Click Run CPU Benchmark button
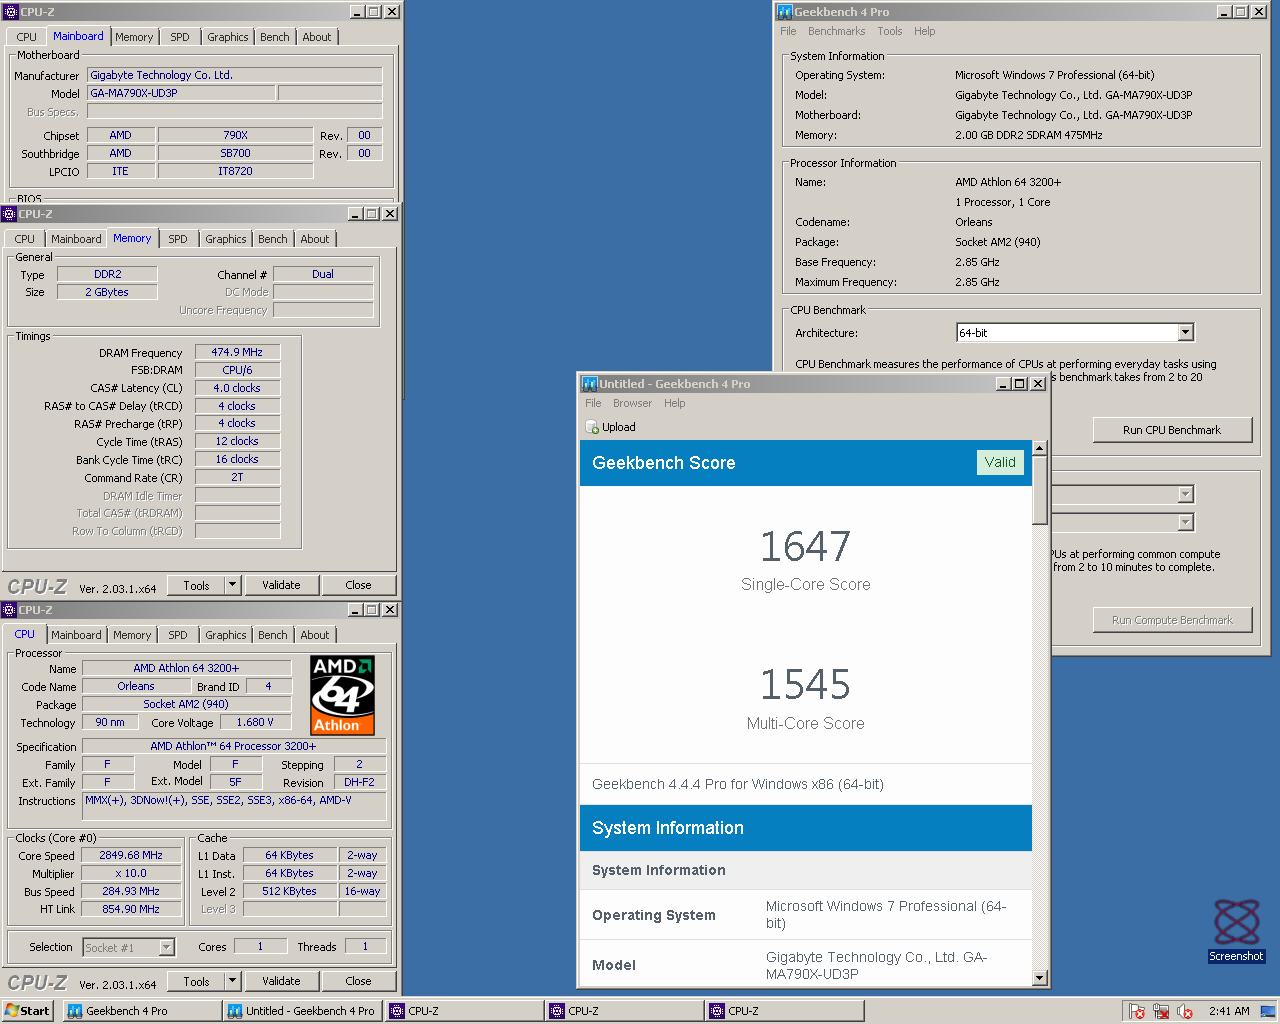The image size is (1280, 1024). pos(1172,430)
